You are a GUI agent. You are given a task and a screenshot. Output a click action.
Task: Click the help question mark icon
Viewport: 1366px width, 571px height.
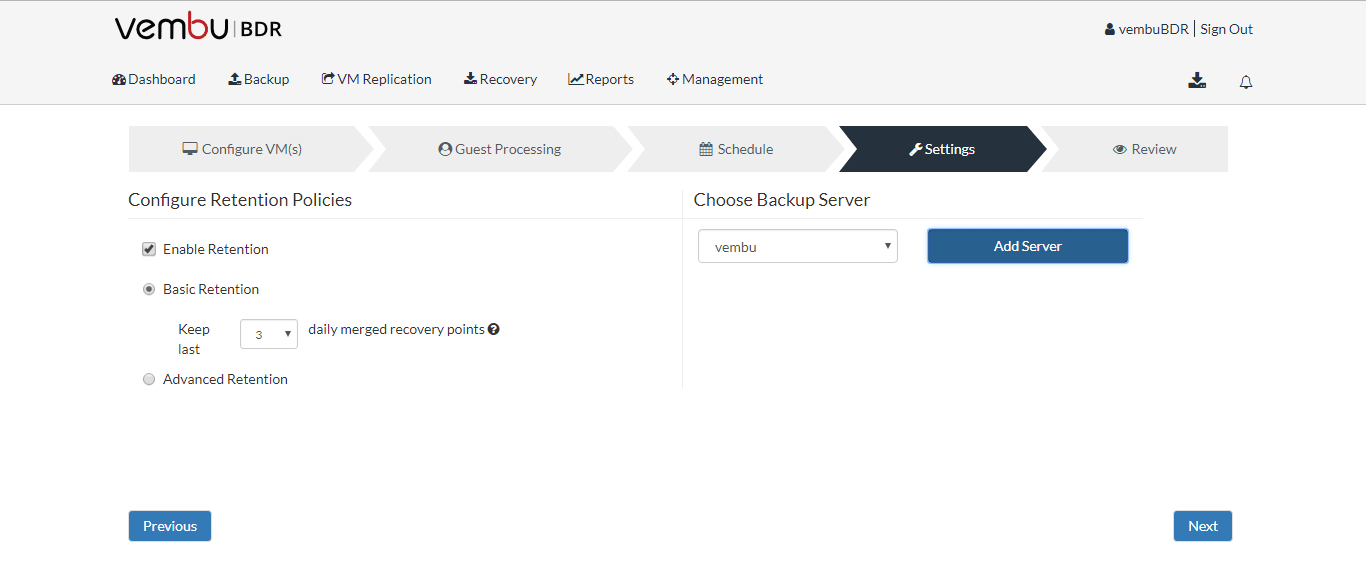click(494, 329)
